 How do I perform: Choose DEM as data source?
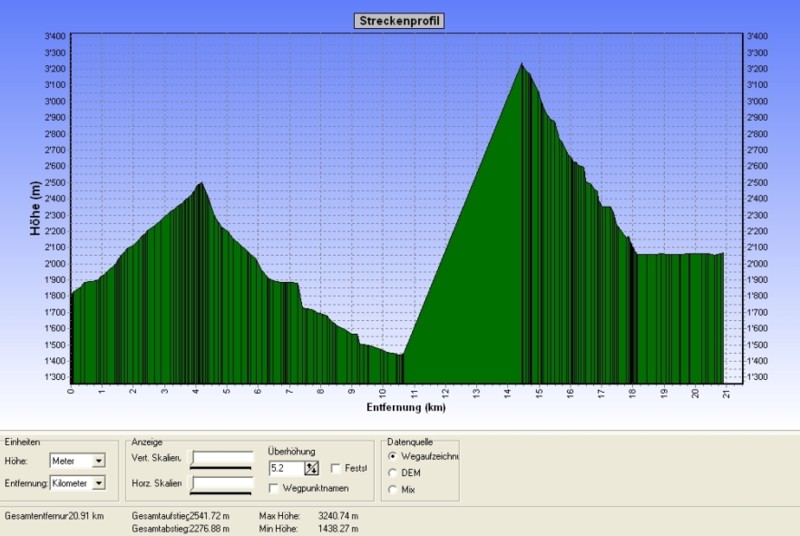tap(392, 472)
